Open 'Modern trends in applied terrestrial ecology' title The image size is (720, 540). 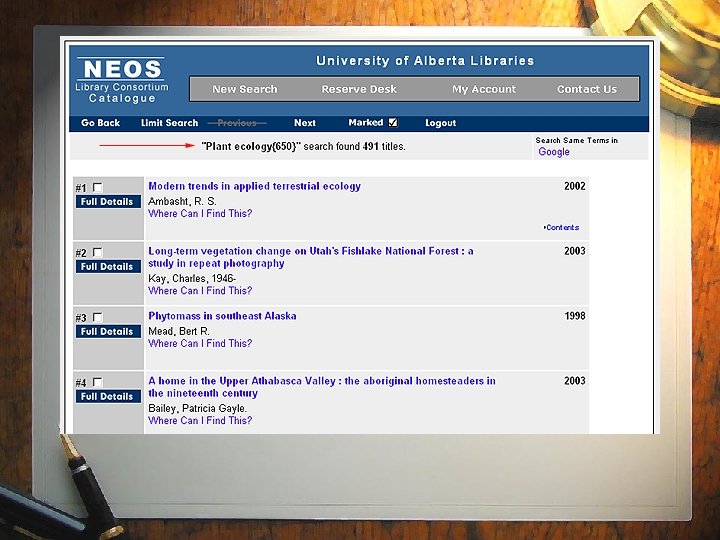254,186
